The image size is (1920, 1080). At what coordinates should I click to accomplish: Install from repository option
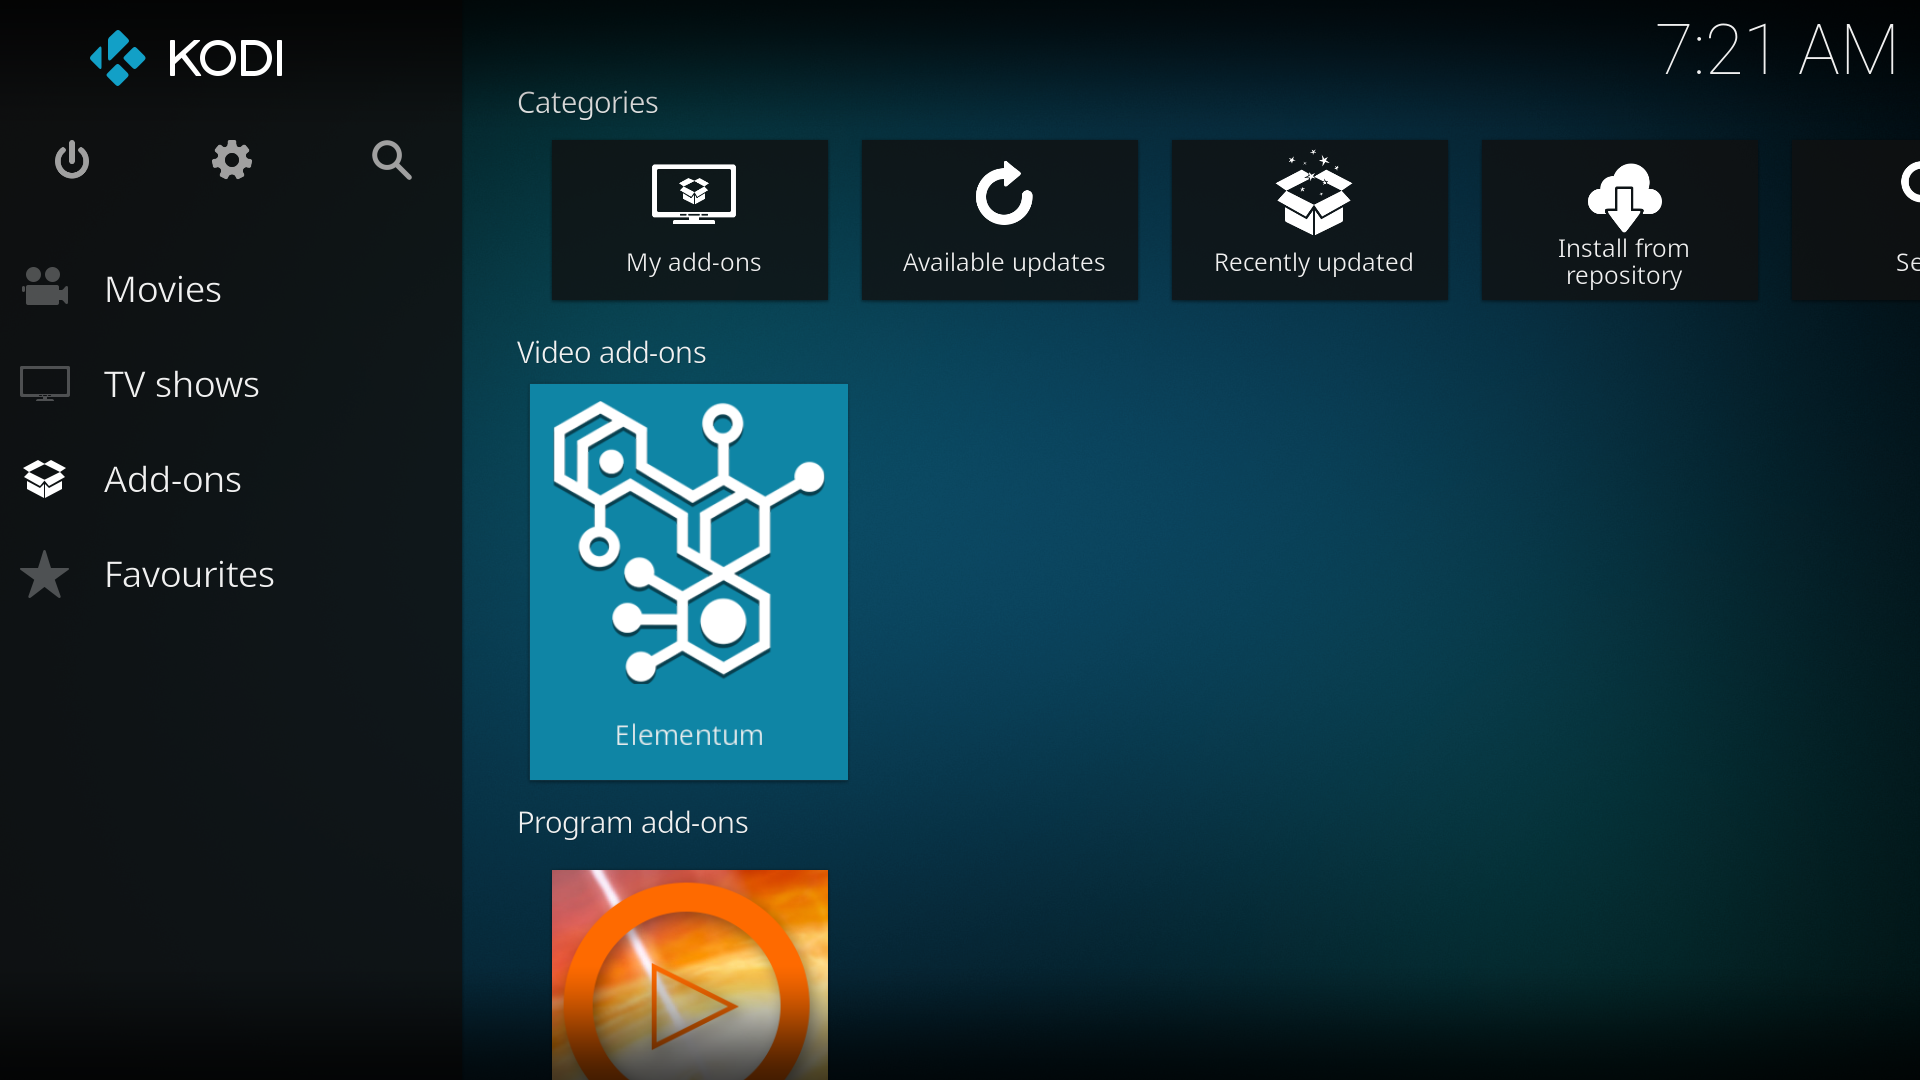[1623, 220]
